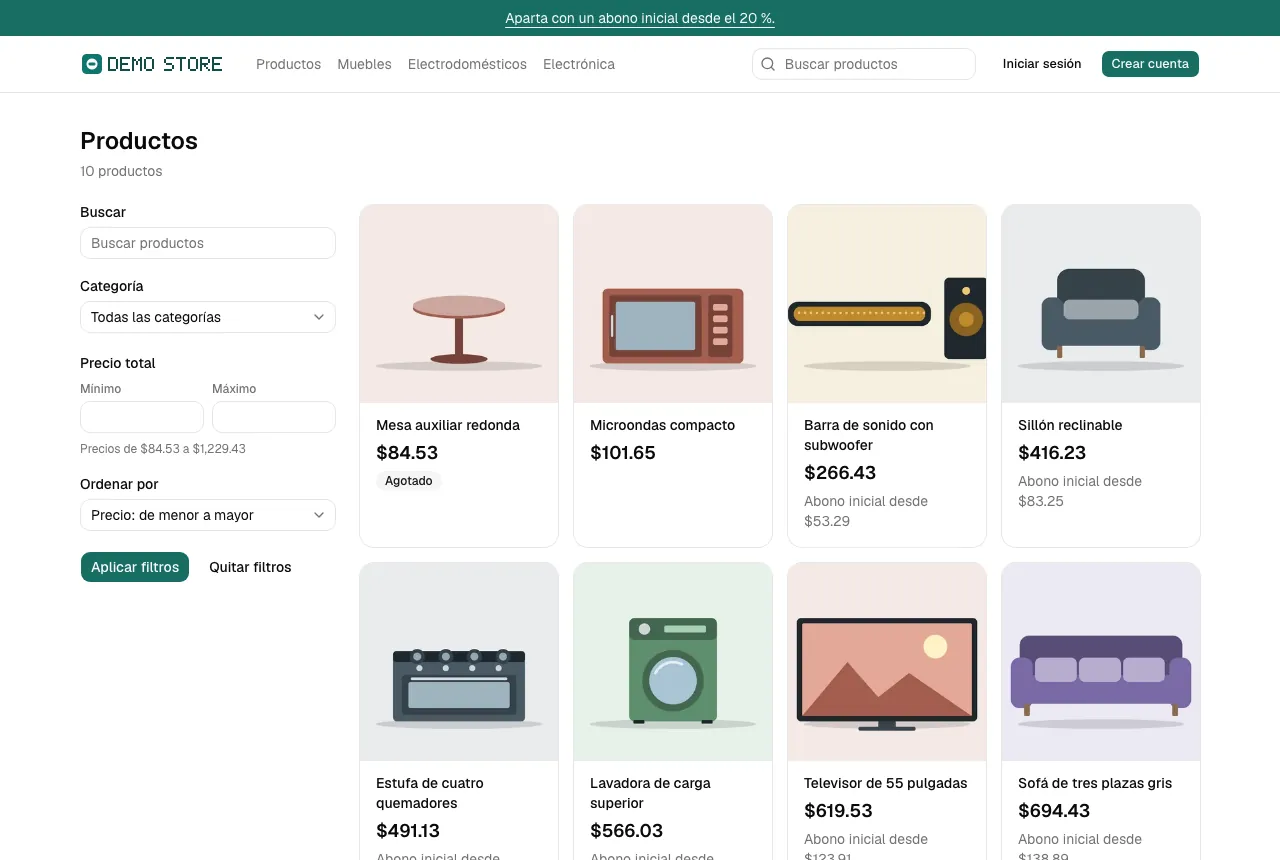Open the 55-inch television image
This screenshot has width=1280, height=860.
(x=887, y=662)
